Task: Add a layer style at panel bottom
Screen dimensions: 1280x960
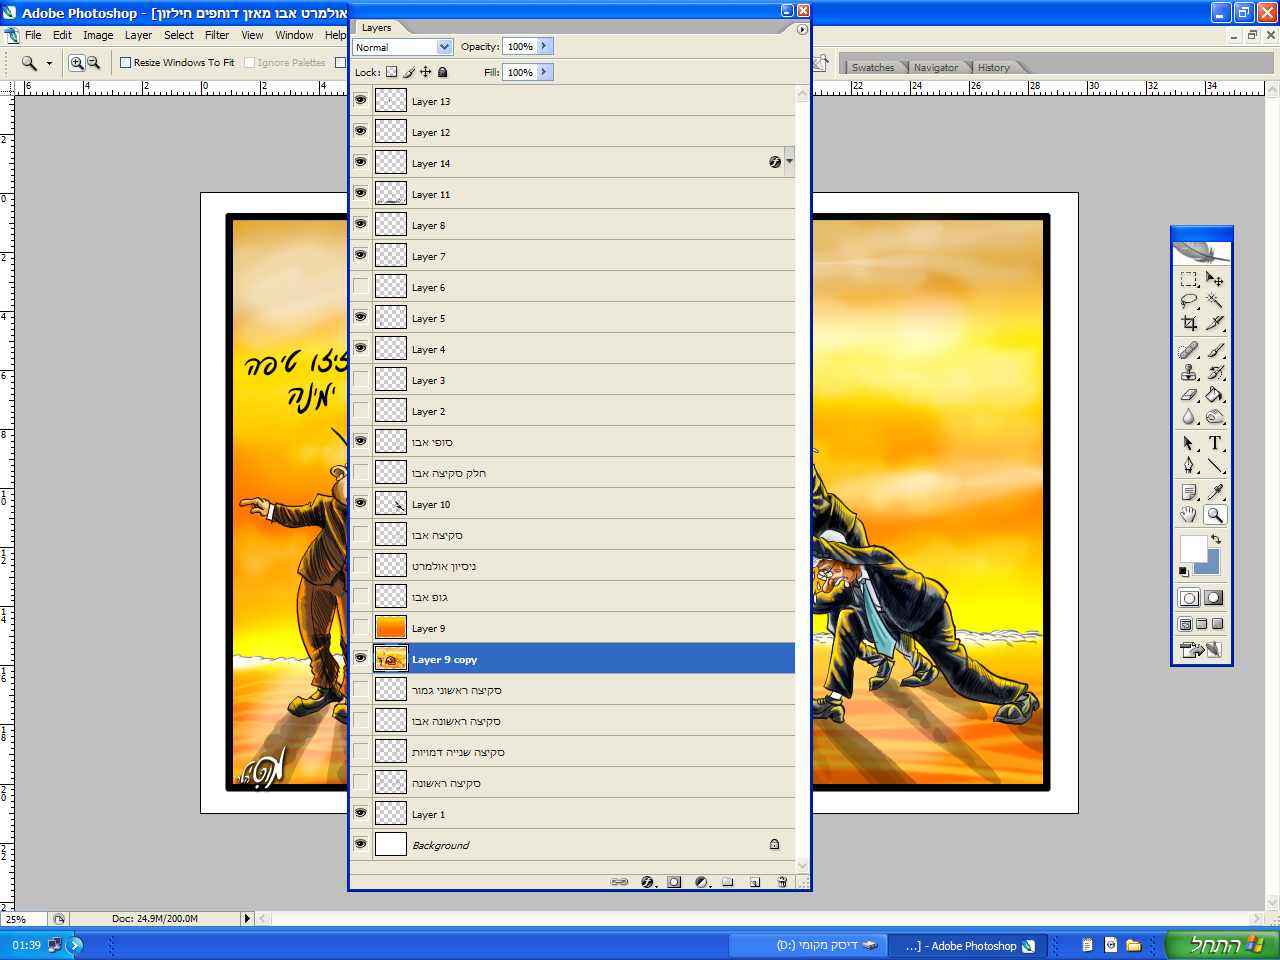Action: pyautogui.click(x=647, y=882)
